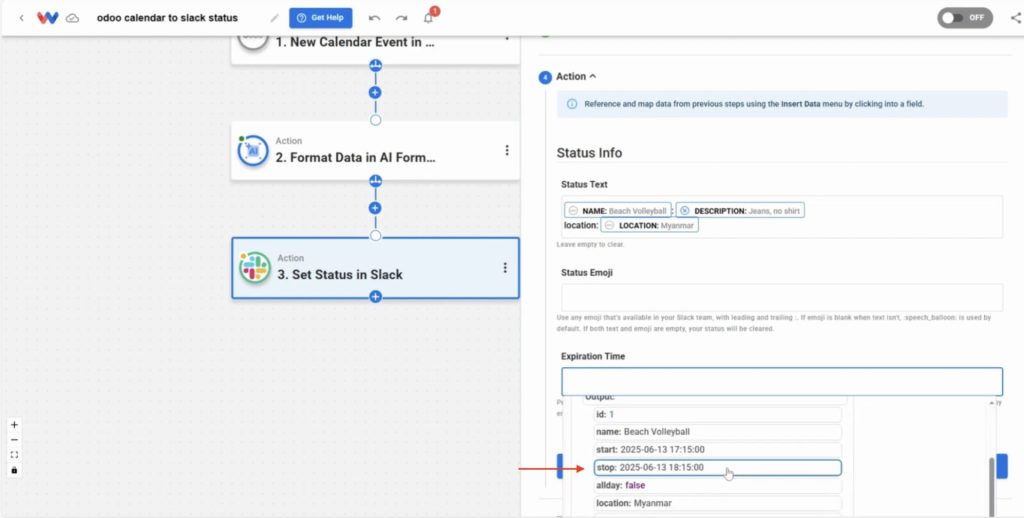Image resolution: width=1024 pixels, height=518 pixels.
Task: Click into the Status Emoji field
Action: coord(782,297)
